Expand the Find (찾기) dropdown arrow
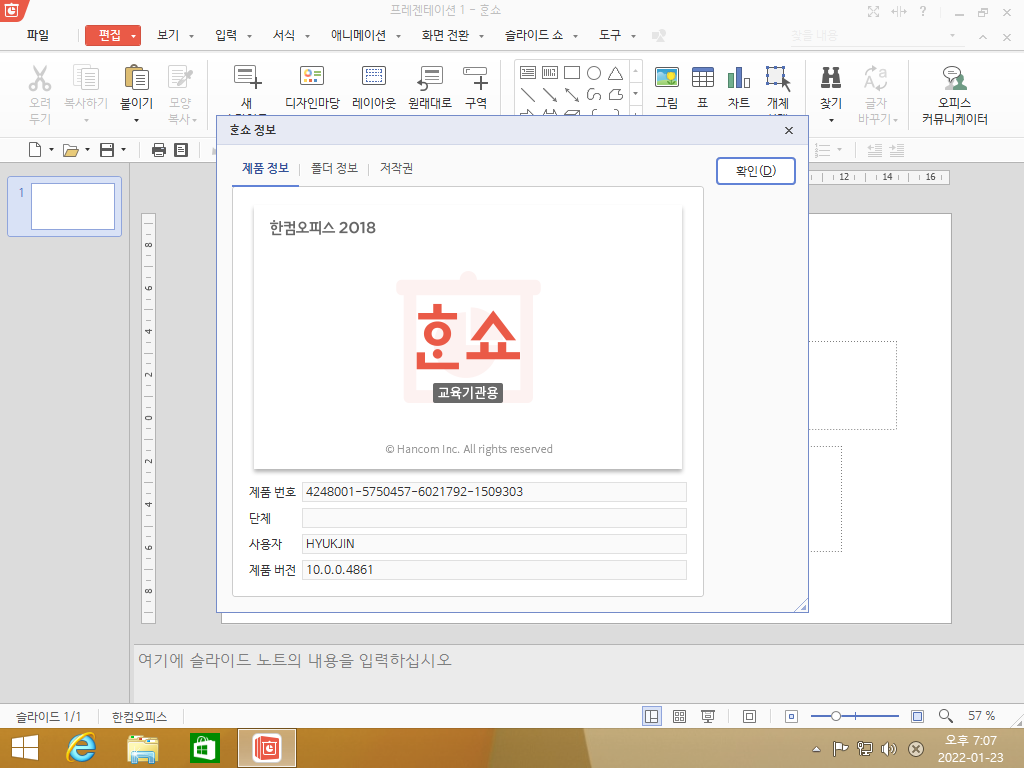This screenshot has width=1024, height=768. [x=831, y=120]
